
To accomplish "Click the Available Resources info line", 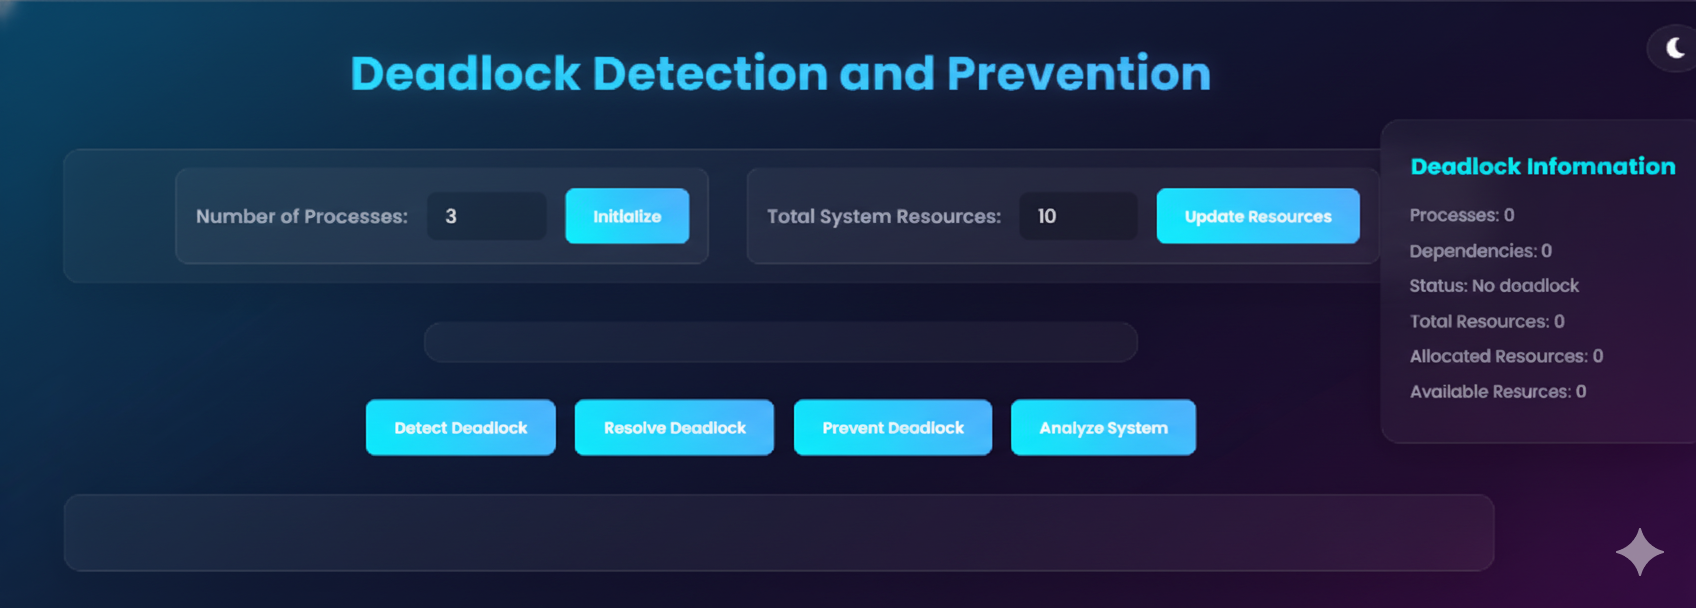I will pyautogui.click(x=1497, y=392).
